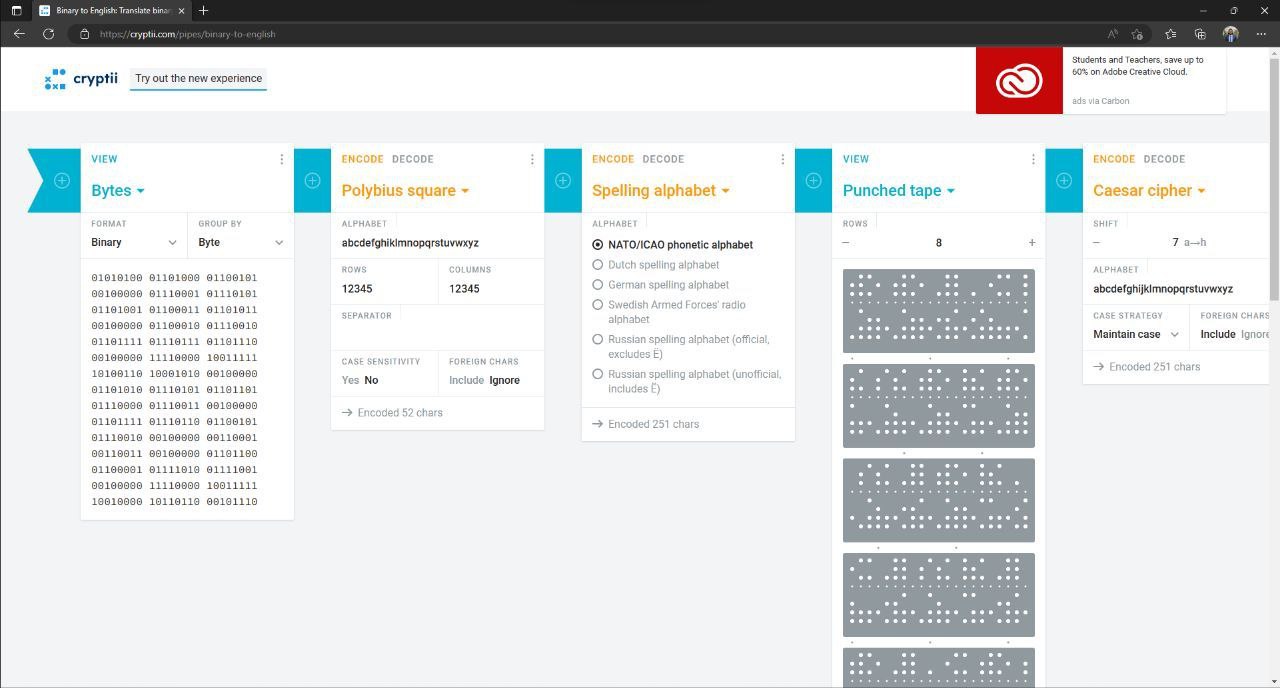Add a brick before Caesar cipher
This screenshot has width=1280, height=688.
[1064, 181]
